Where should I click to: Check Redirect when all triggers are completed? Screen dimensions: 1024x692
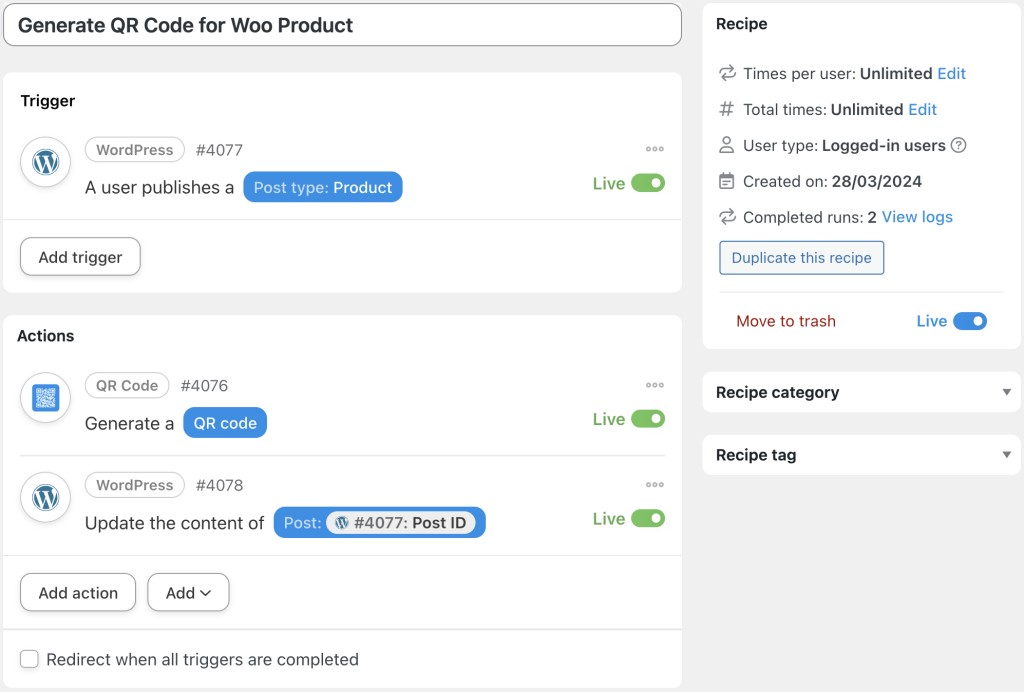(29, 659)
